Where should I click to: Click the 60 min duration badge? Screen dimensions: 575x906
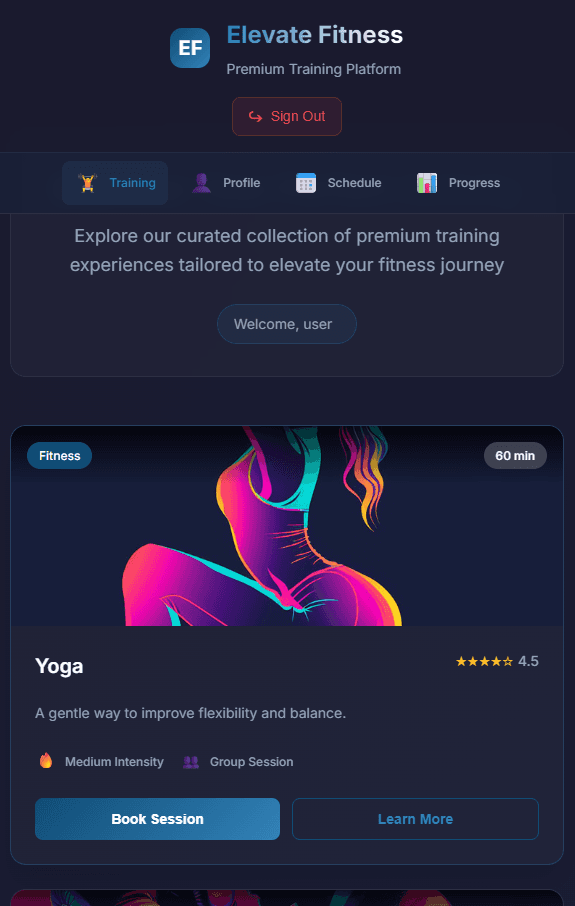tap(515, 455)
